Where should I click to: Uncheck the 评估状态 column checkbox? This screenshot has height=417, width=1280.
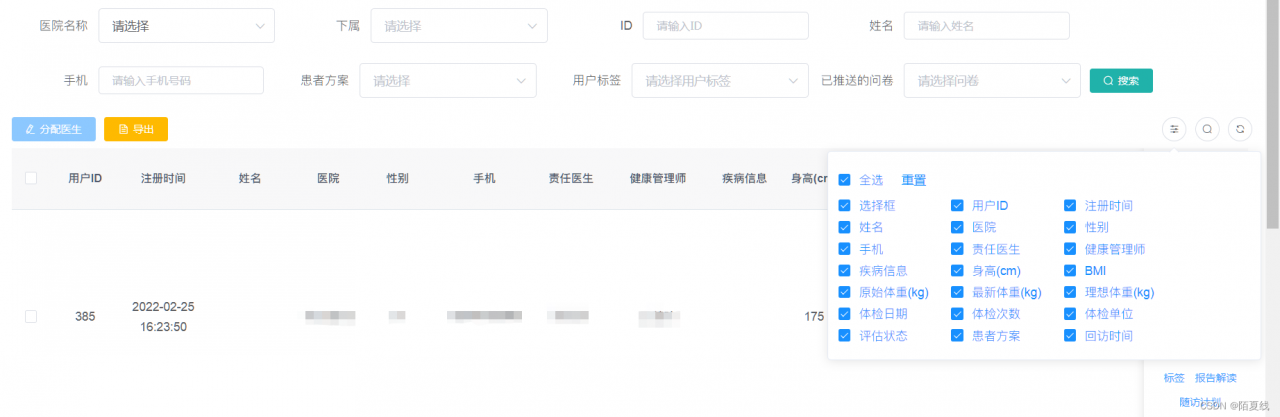tap(845, 336)
